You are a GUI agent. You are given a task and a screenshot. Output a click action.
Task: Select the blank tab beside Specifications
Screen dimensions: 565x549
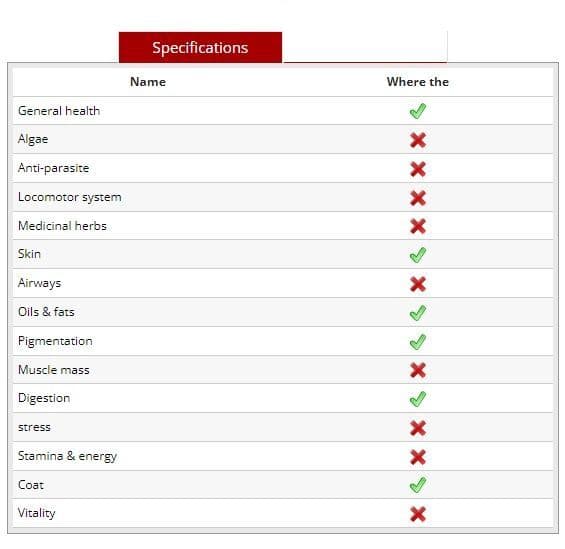coord(365,47)
